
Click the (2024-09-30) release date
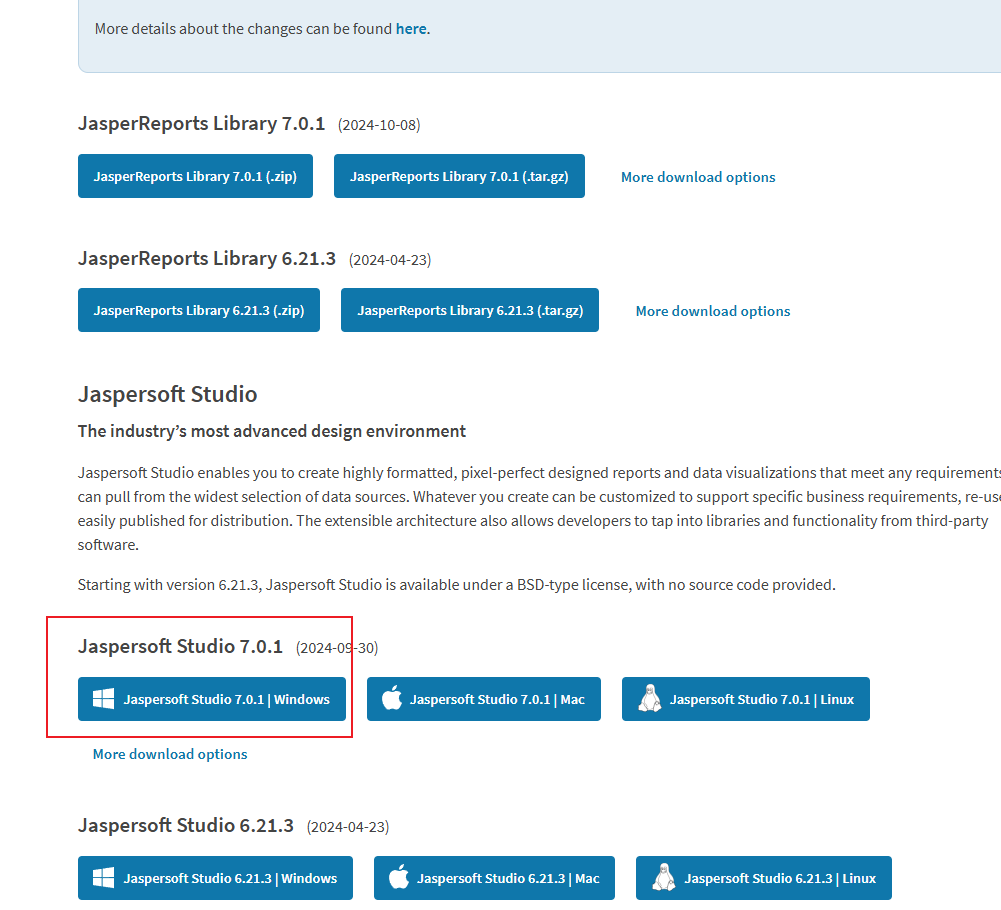click(337, 648)
